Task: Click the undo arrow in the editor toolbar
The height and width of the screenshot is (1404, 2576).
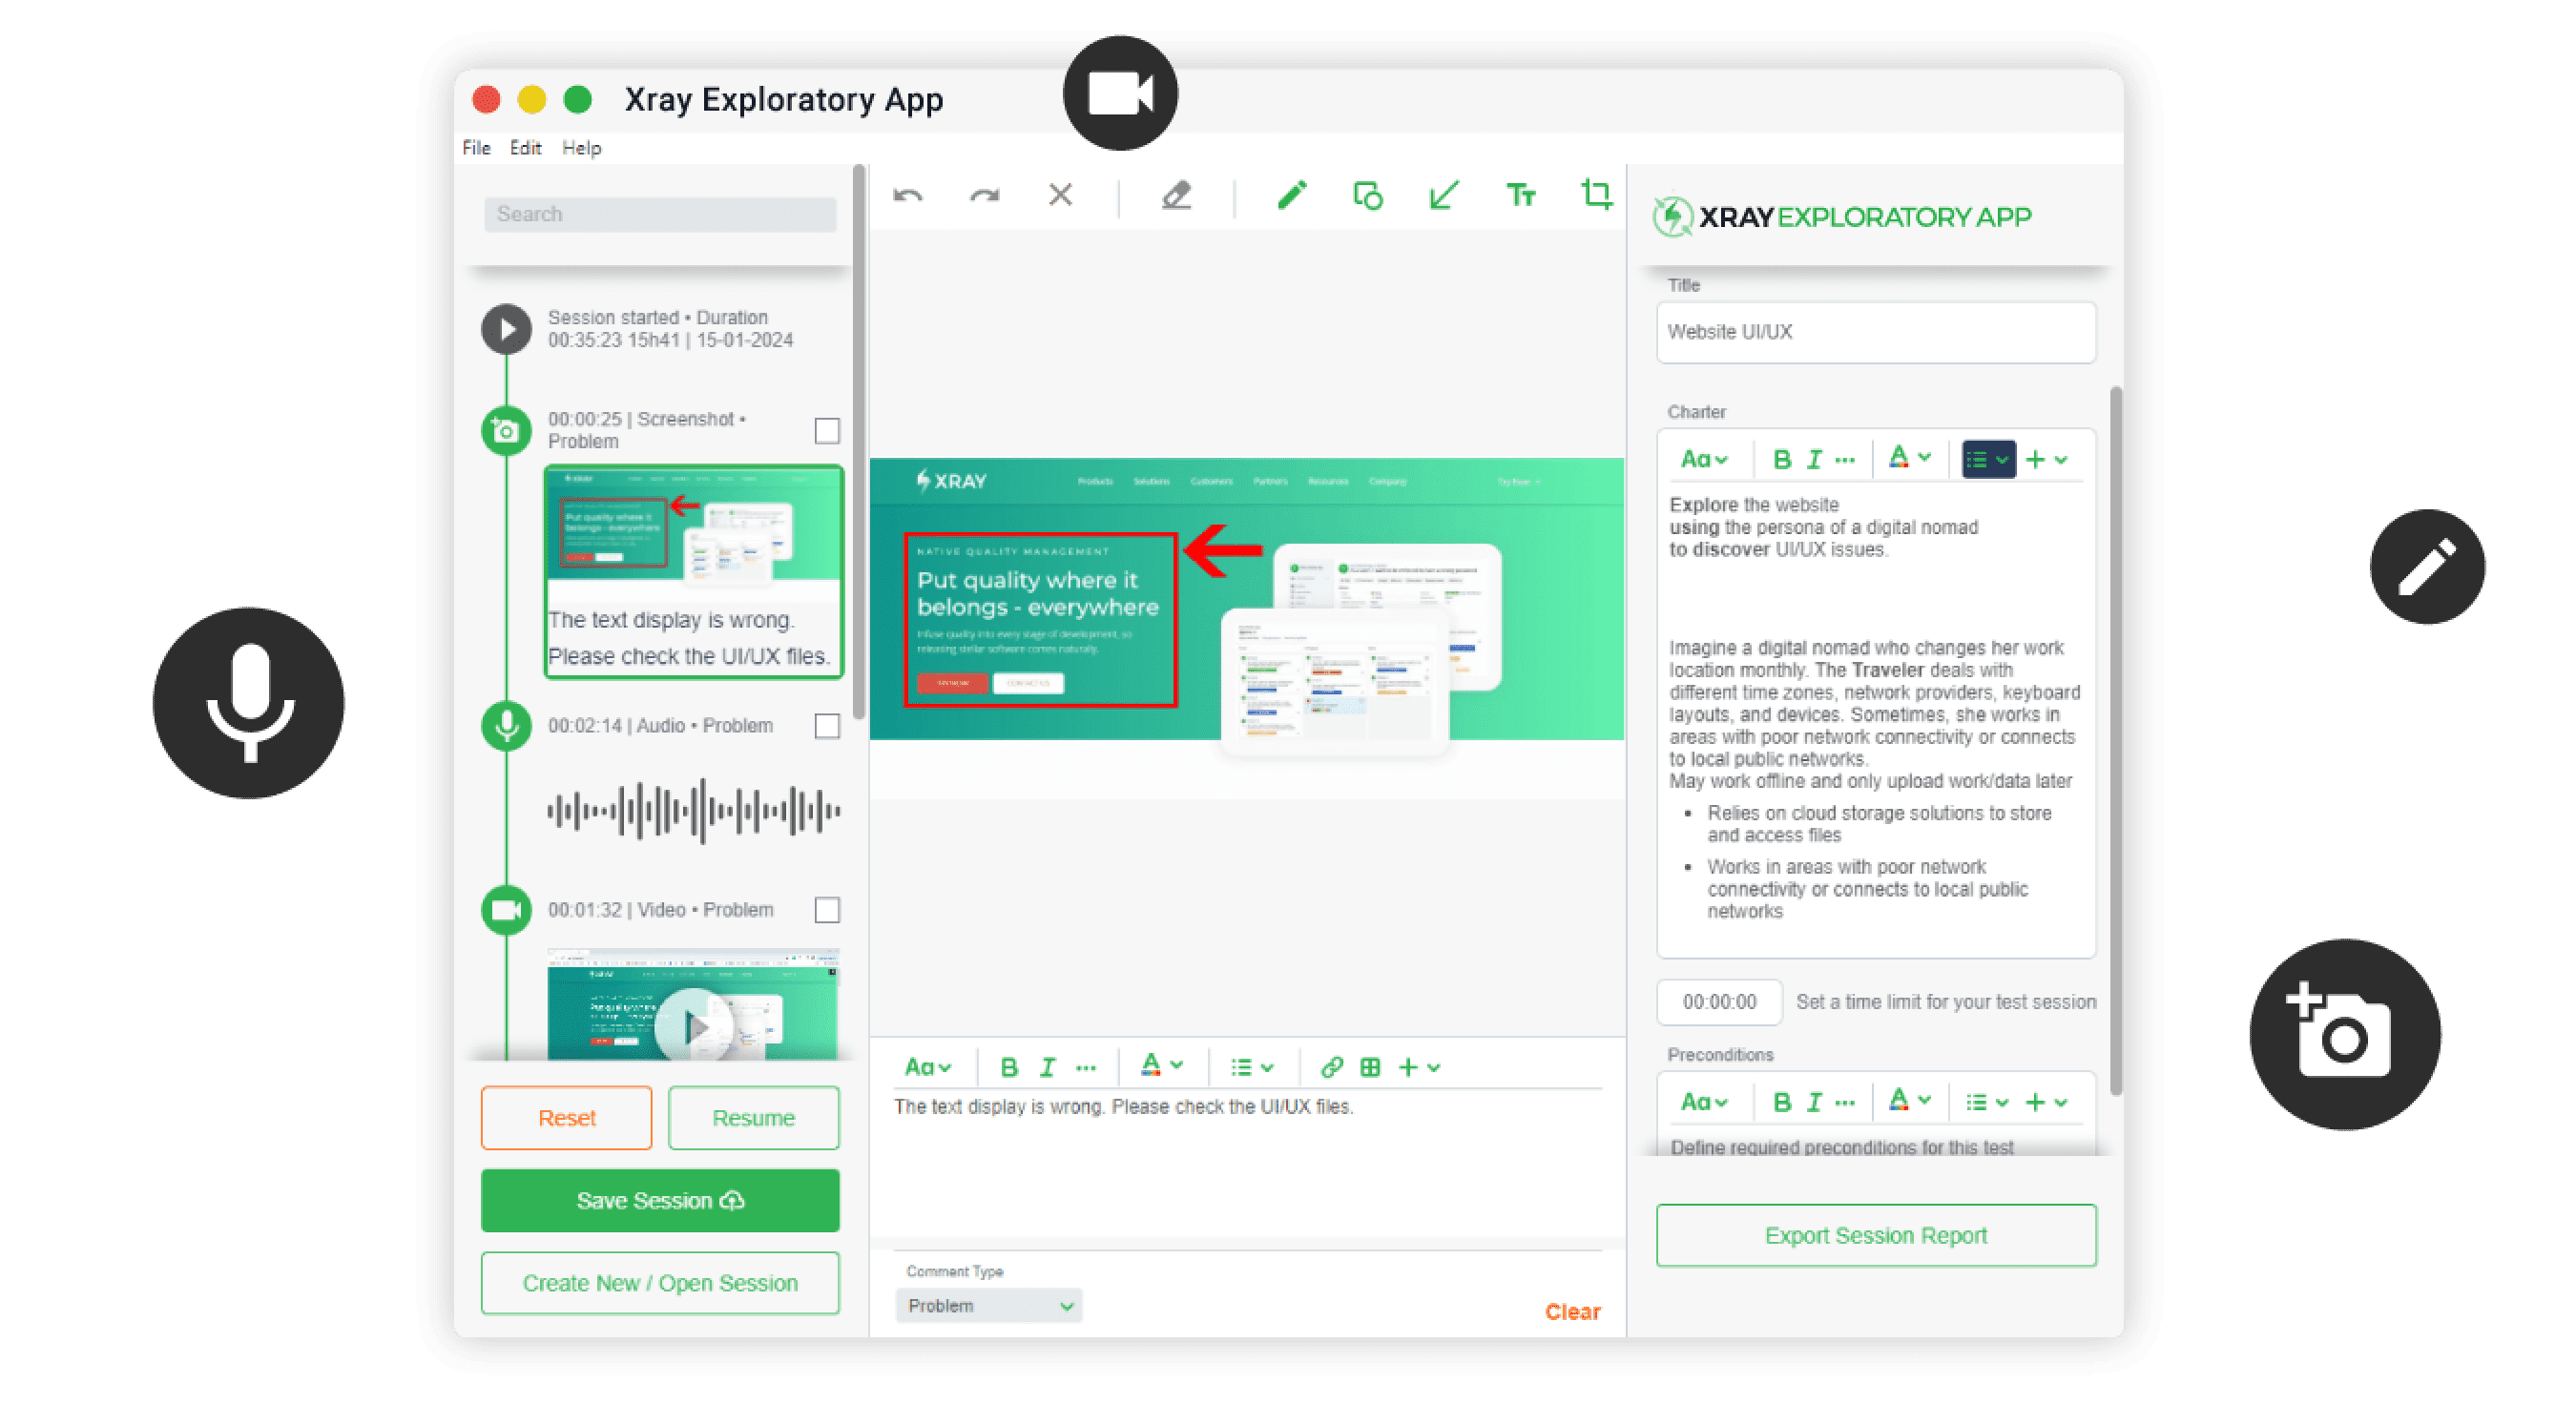Action: pos(907,195)
